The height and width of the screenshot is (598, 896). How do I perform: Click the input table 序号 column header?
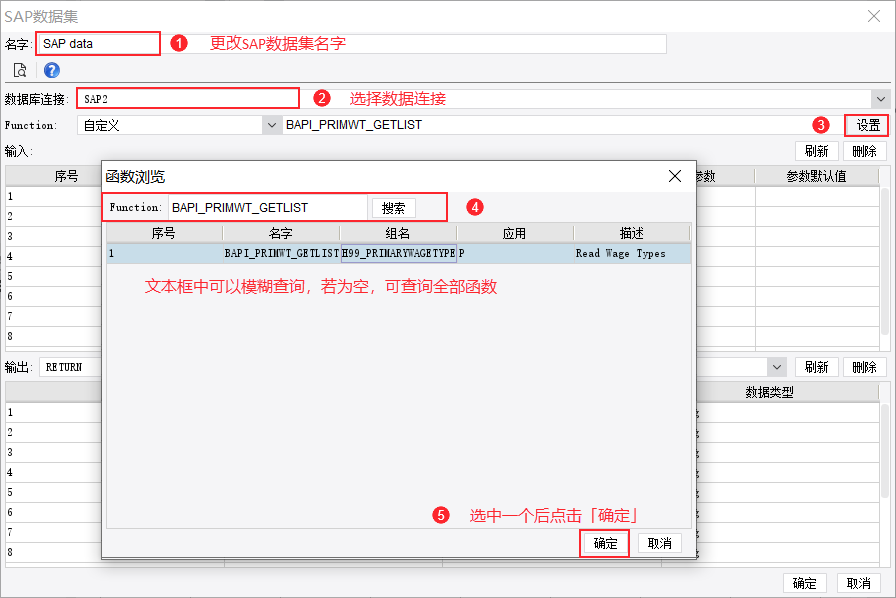tap(54, 176)
